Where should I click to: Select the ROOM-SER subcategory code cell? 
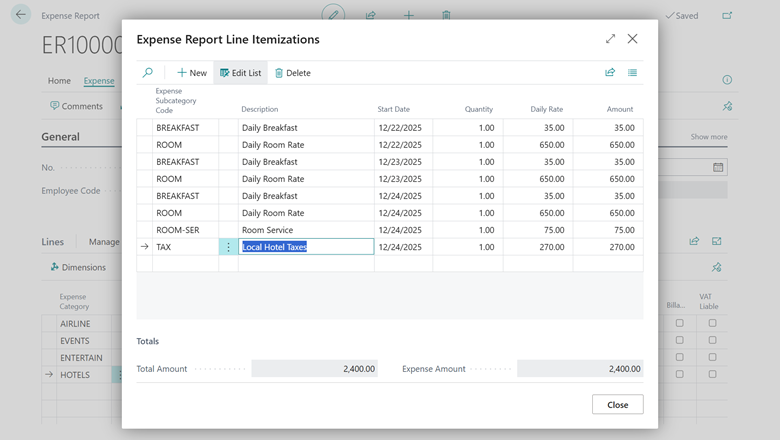[185, 230]
